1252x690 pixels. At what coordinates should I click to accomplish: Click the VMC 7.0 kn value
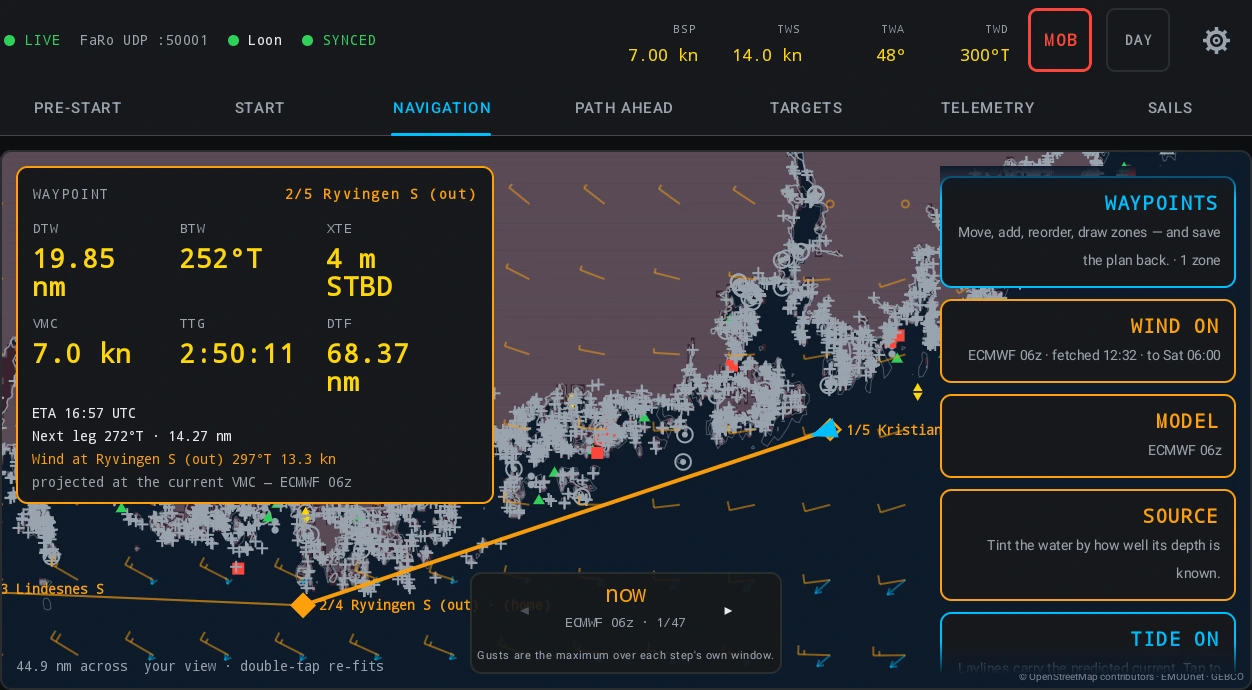coord(82,354)
